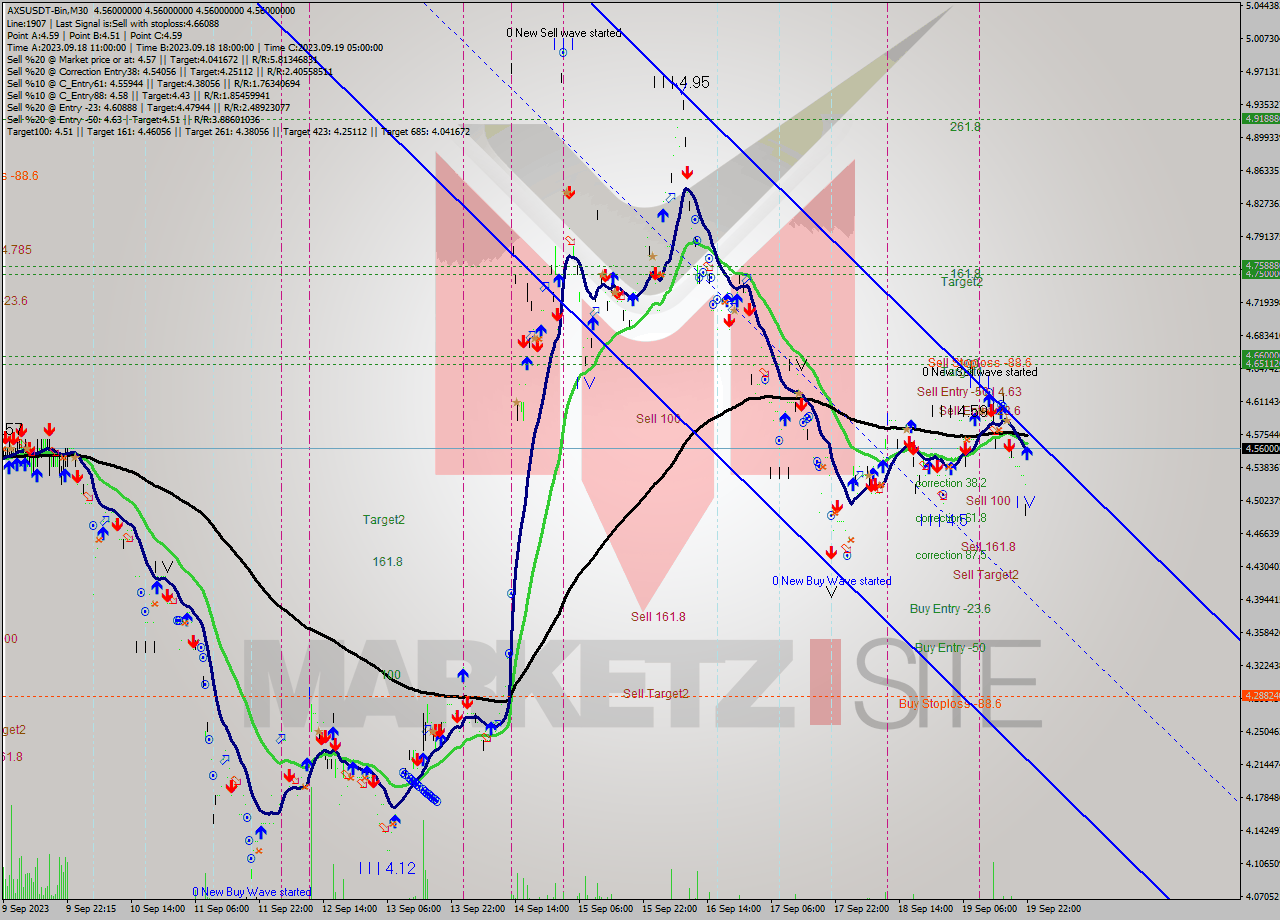
Task: Click the '19 Sep 06:00' time axis label
Action: point(990,909)
